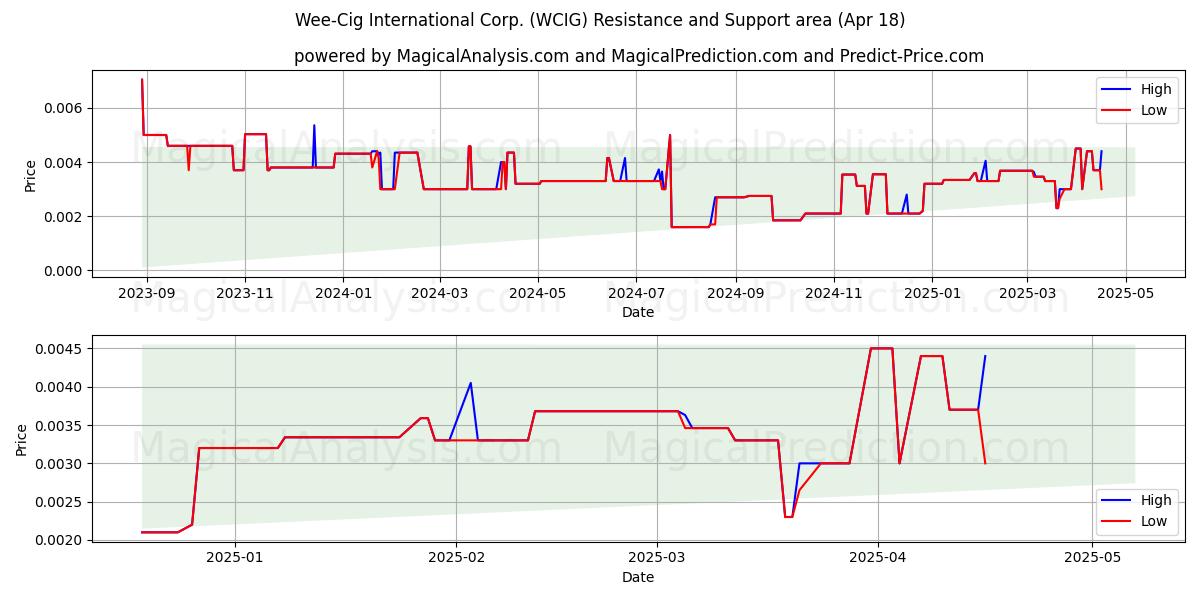Click the 2024-05 x-axis tick label

[x=538, y=293]
